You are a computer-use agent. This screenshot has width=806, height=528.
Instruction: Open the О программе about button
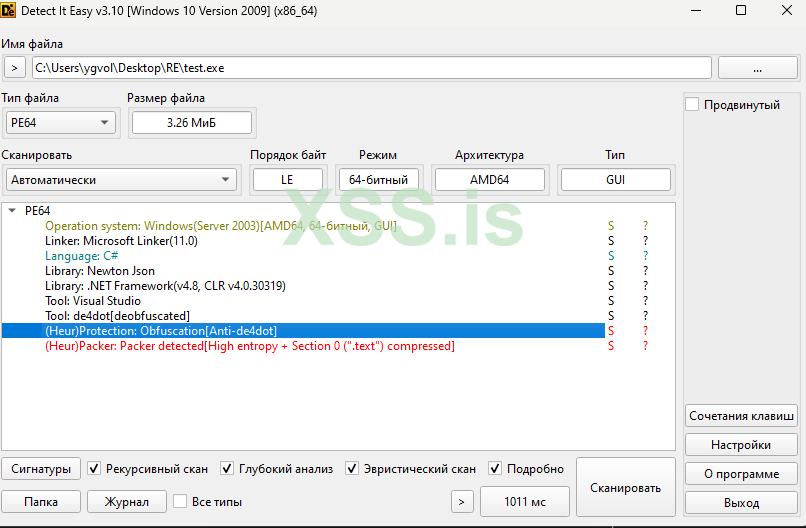(741, 474)
